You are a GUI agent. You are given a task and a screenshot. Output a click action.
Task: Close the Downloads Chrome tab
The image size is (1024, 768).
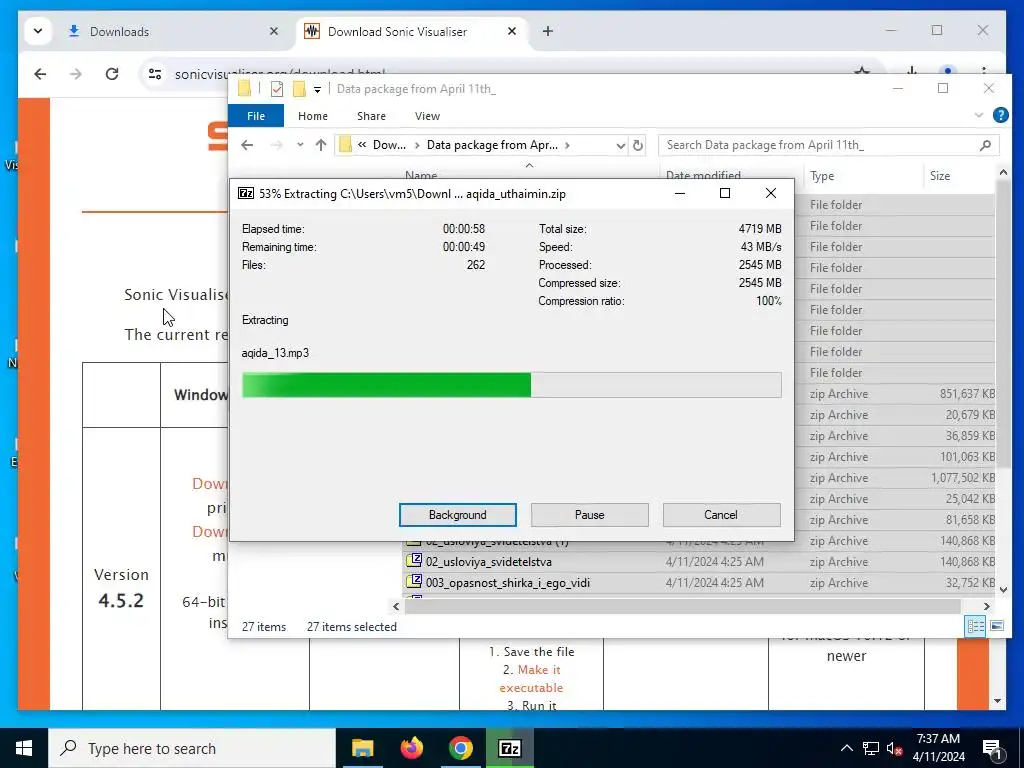click(274, 31)
